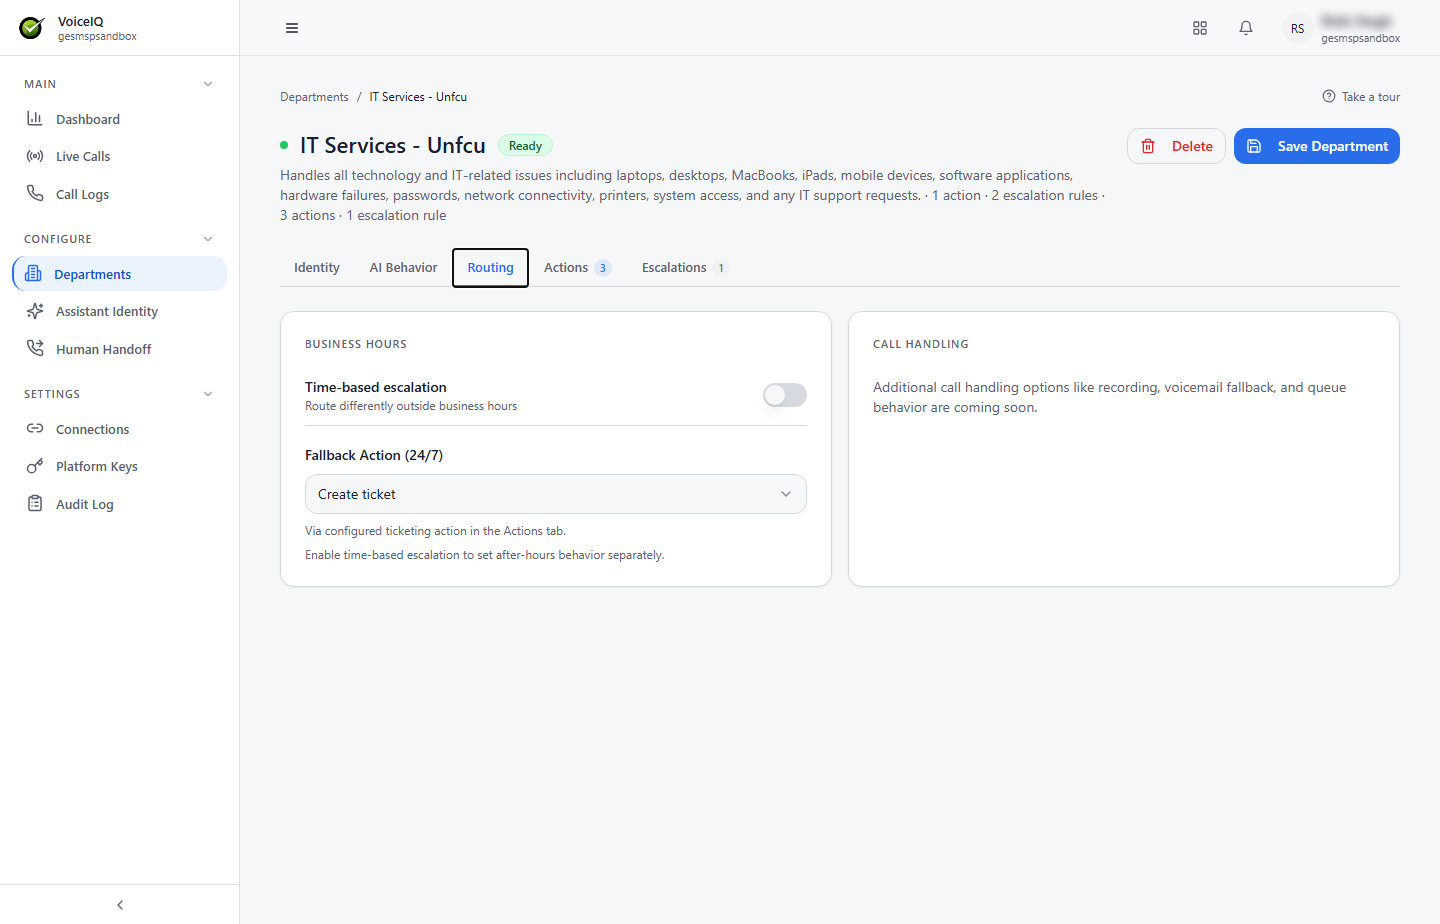Image resolution: width=1440 pixels, height=924 pixels.
Task: Click the "Time-based escalation" label
Action: click(x=376, y=387)
